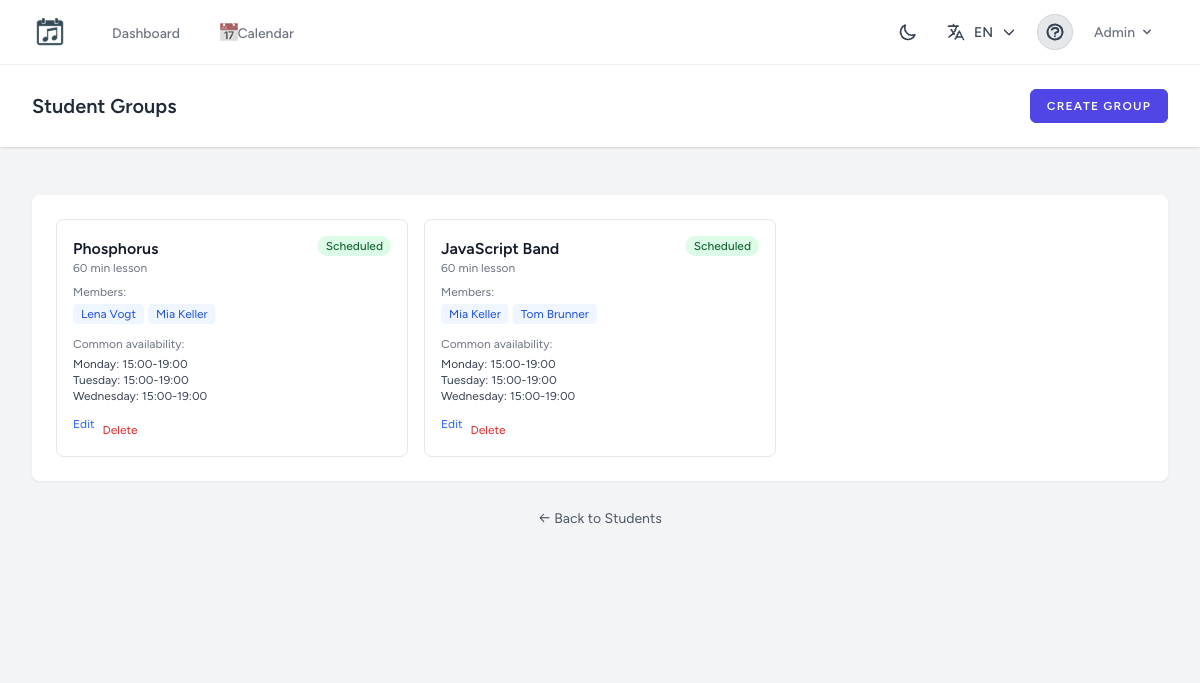Open the Admin user menu
The image size is (1200, 683).
(x=1123, y=32)
